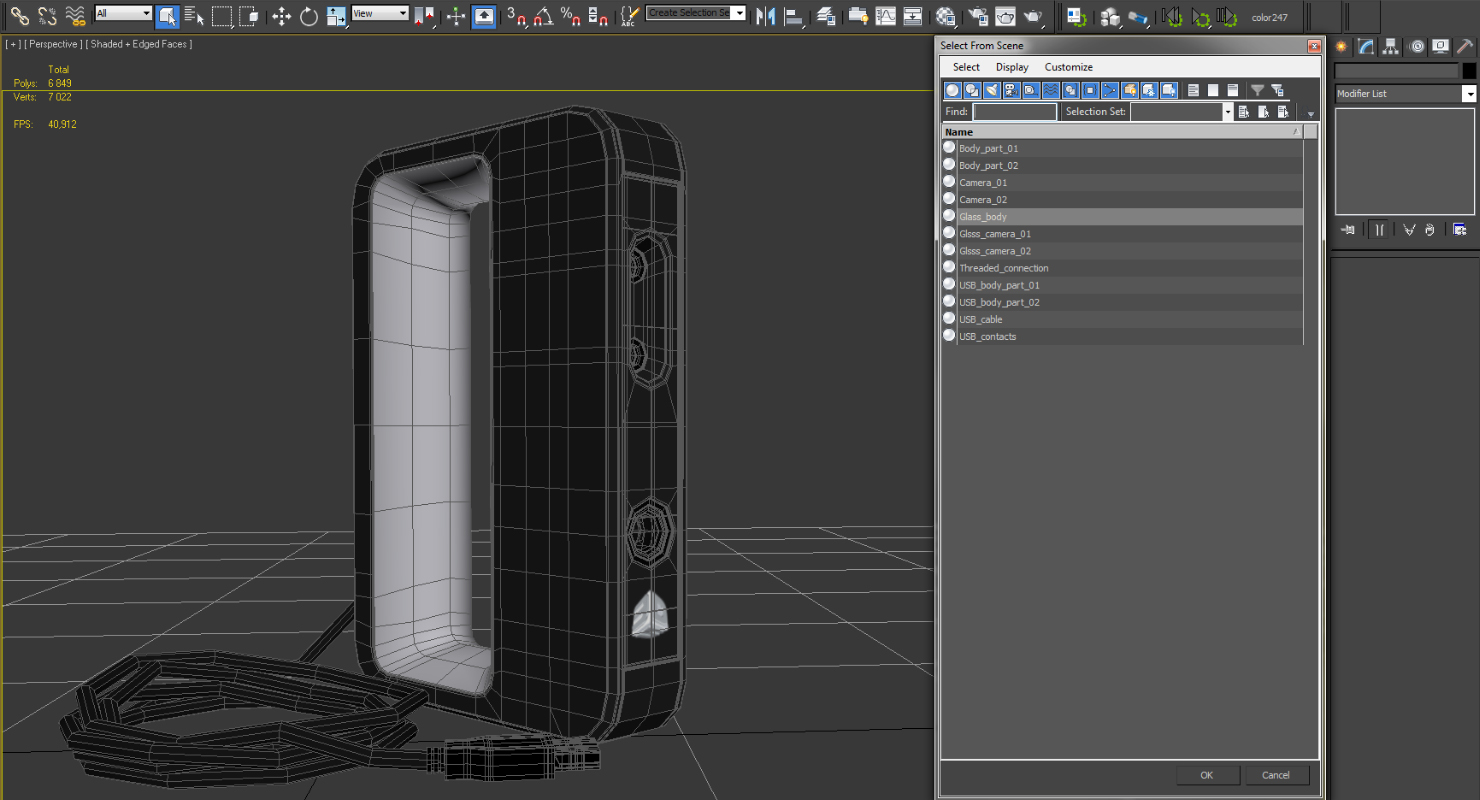Activate the Select Object tool
This screenshot has width=1480, height=800.
pos(167,16)
